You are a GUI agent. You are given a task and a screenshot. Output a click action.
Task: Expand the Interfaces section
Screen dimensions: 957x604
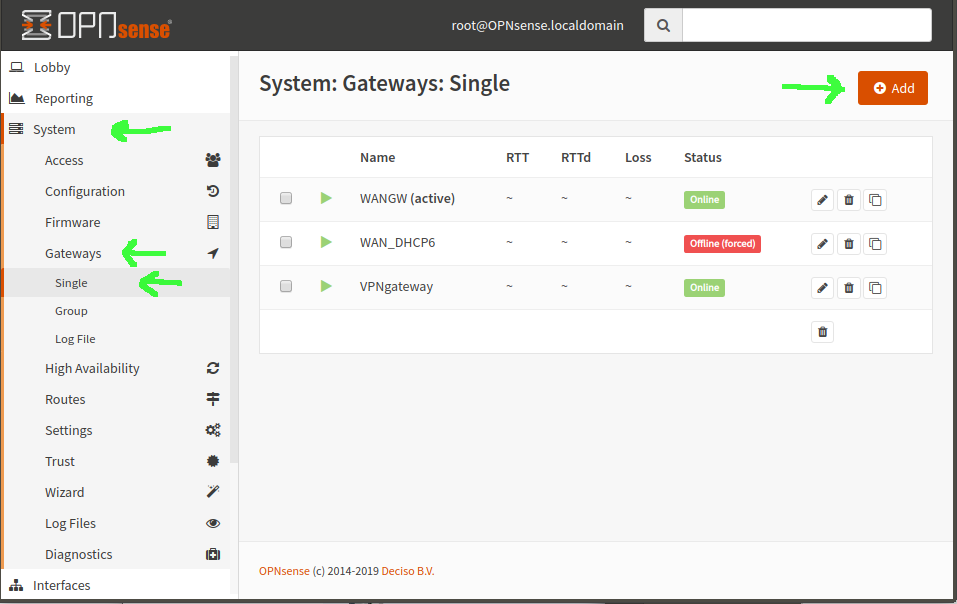pos(62,585)
